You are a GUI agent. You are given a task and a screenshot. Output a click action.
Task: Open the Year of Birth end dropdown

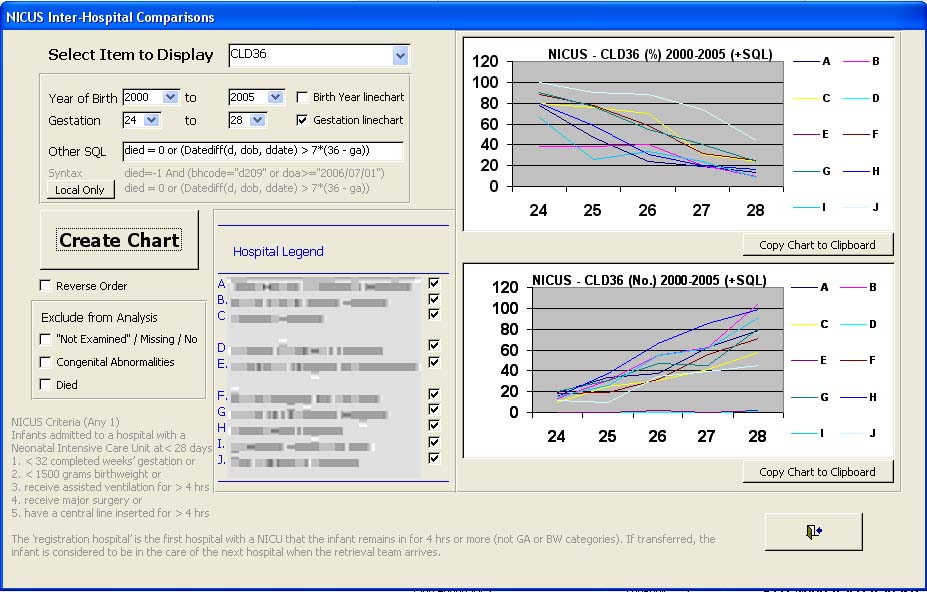(x=275, y=98)
